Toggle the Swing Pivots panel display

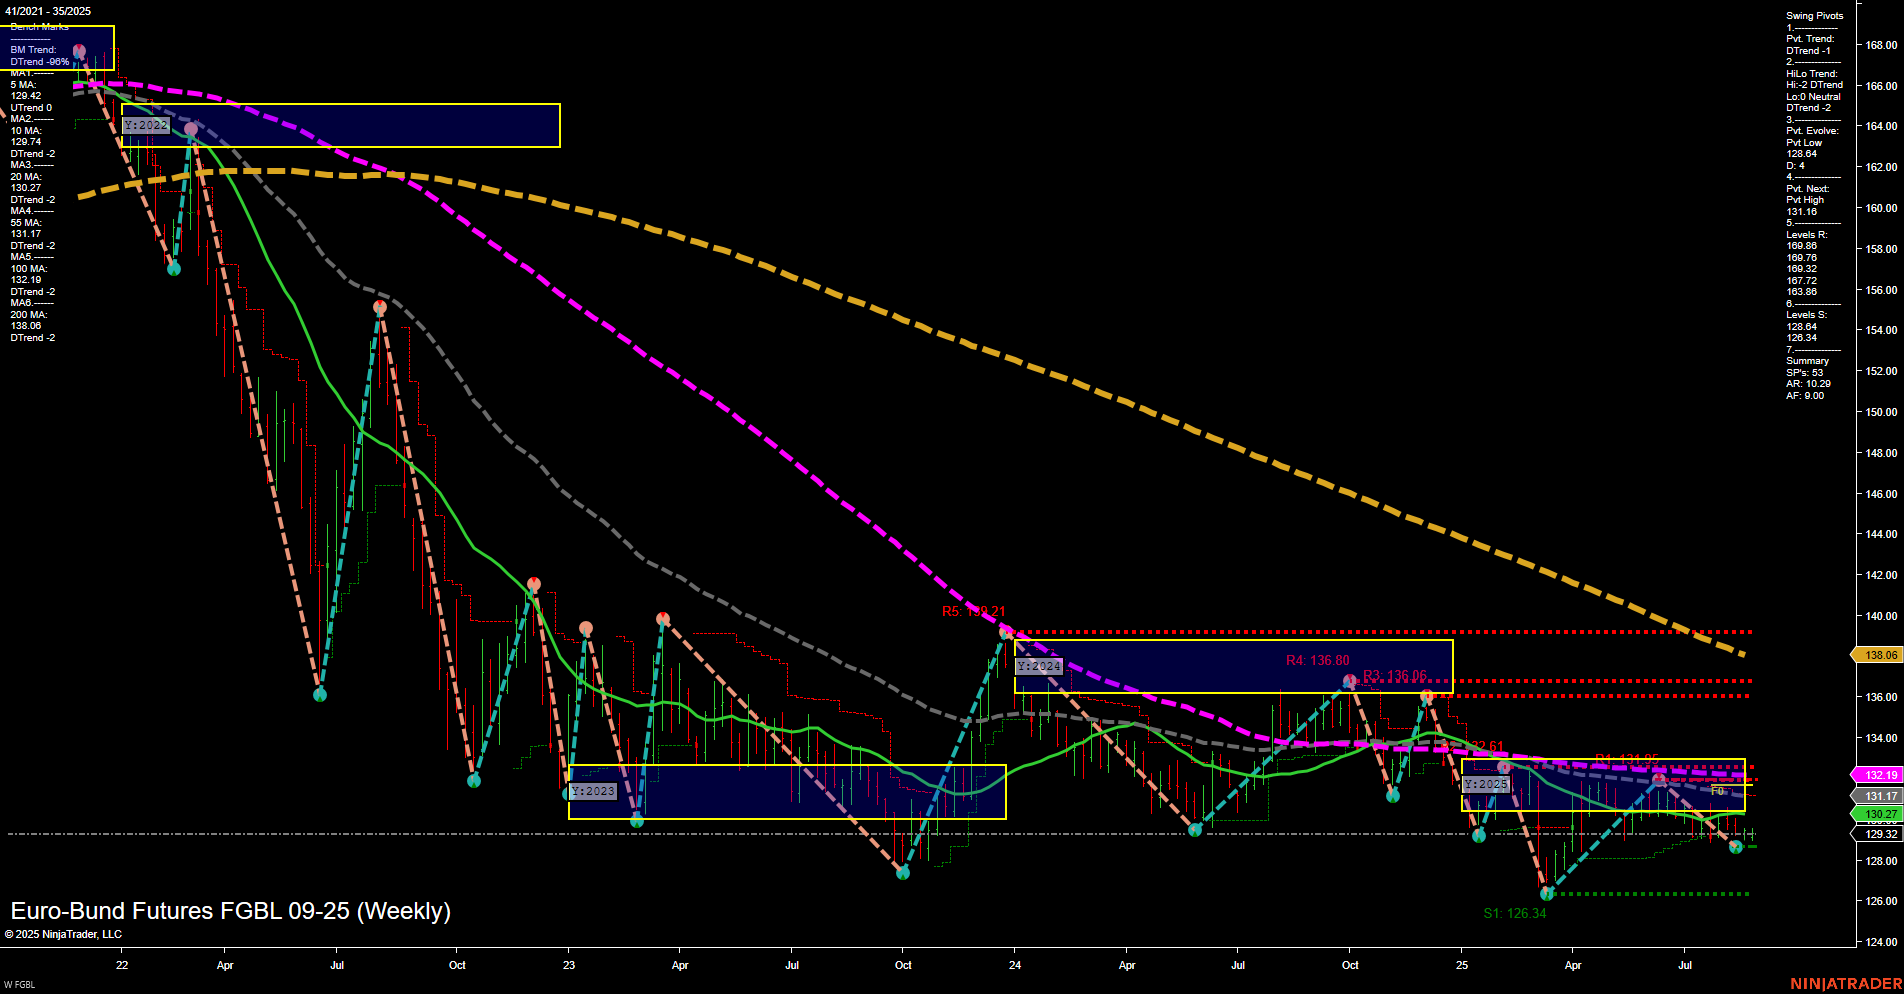1815,15
